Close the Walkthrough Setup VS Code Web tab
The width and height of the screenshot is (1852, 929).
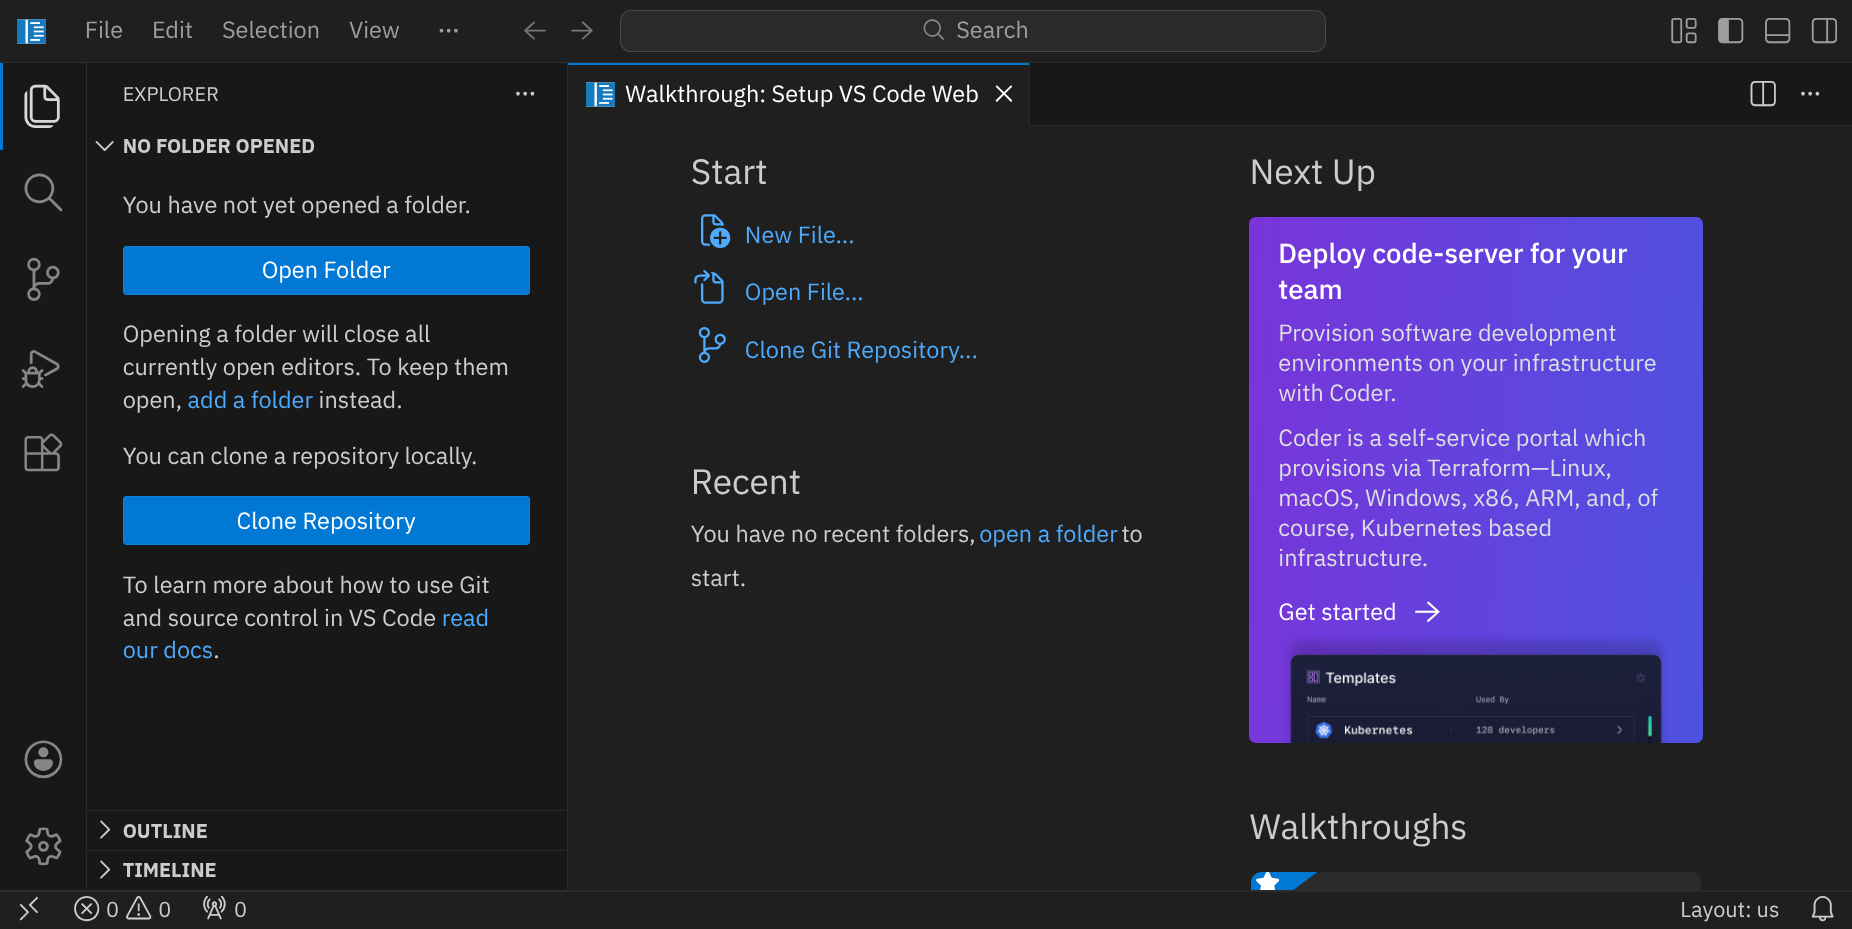tap(1004, 94)
